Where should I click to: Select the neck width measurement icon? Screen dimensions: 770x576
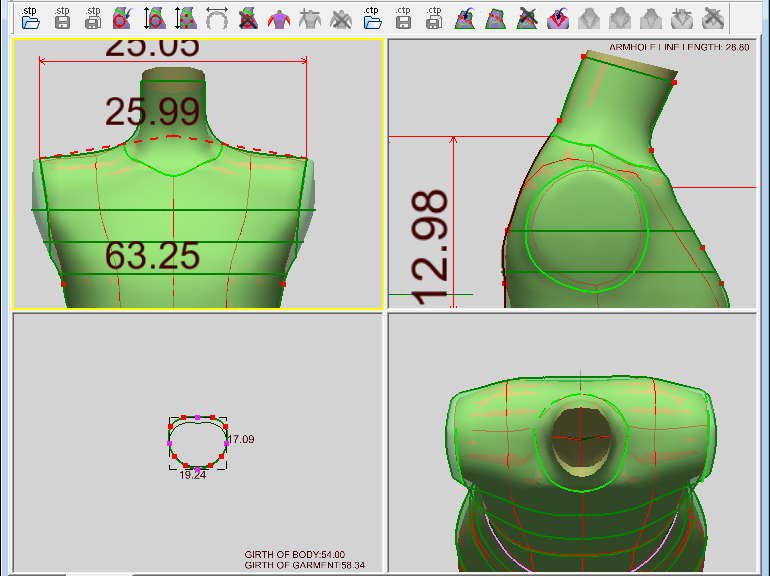tap(217, 18)
